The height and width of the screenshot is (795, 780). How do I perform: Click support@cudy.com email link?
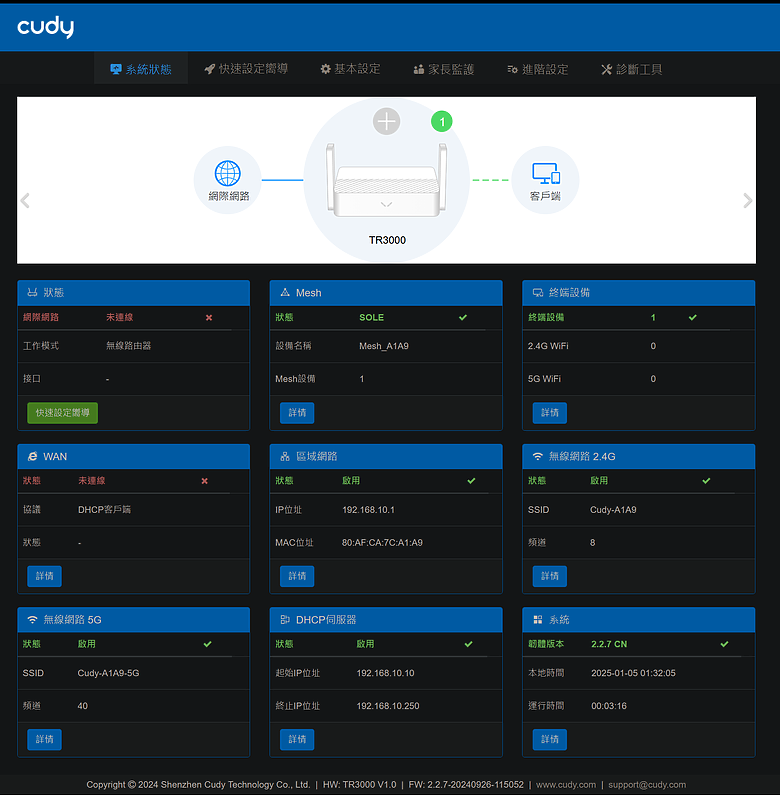(x=647, y=784)
